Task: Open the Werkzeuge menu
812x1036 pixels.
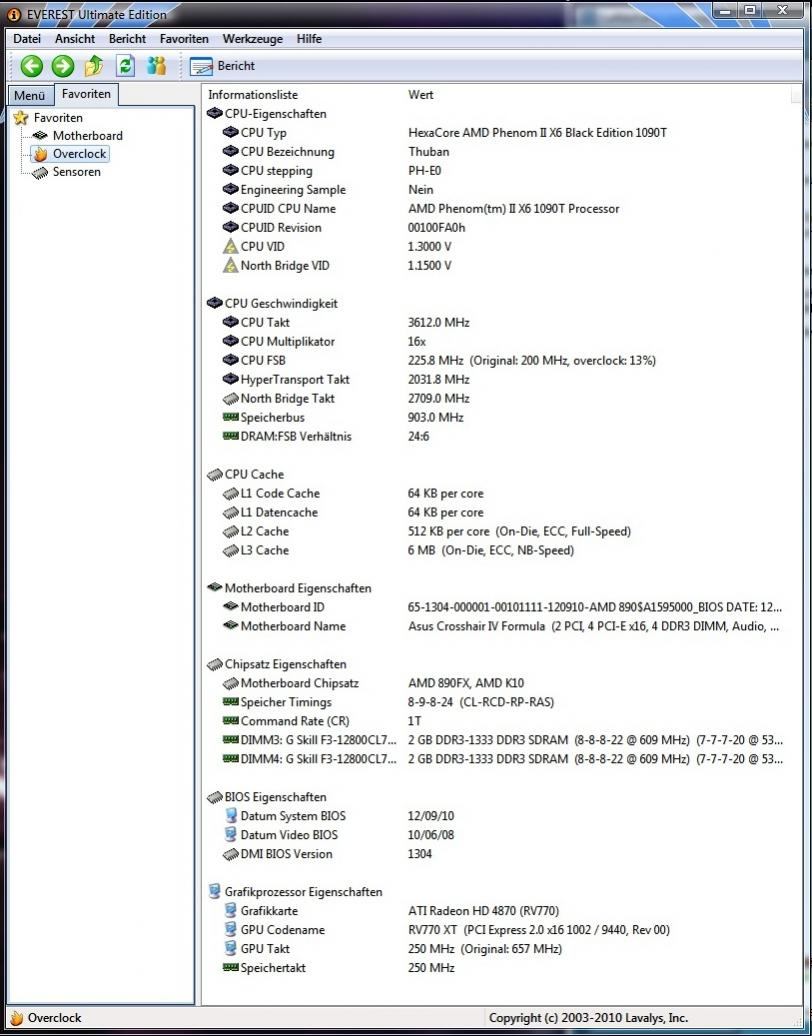Action: (x=252, y=39)
